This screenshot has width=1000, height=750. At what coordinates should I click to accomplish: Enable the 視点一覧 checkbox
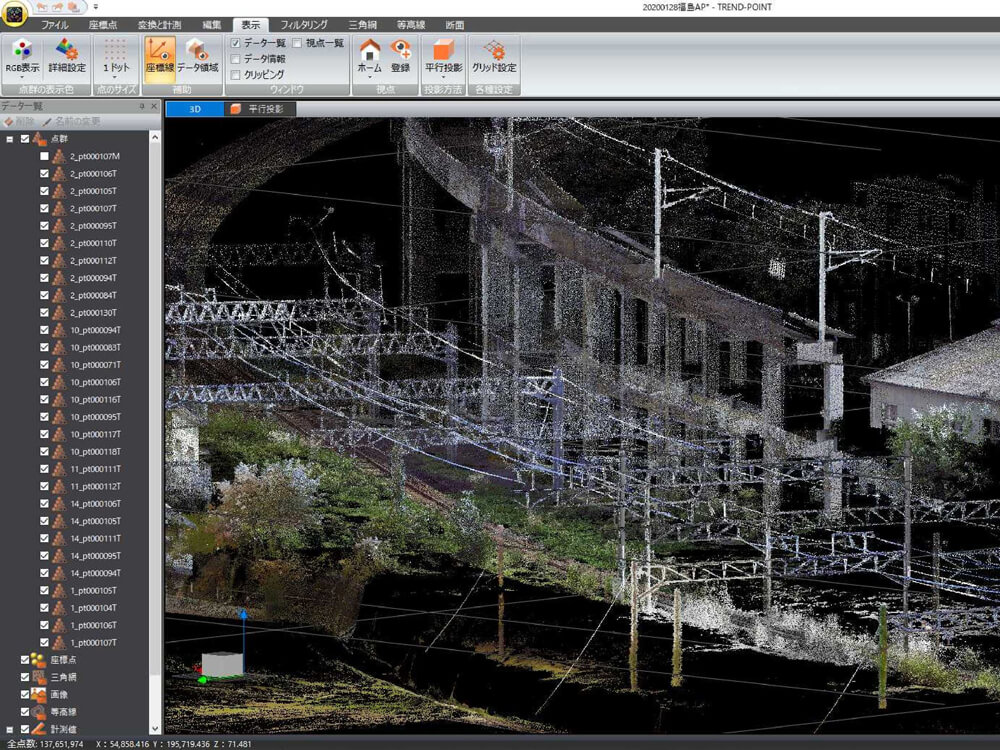click(297, 43)
